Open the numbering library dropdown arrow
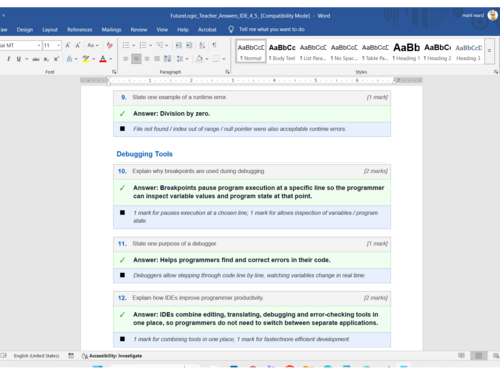500x375 pixels. coord(150,45)
